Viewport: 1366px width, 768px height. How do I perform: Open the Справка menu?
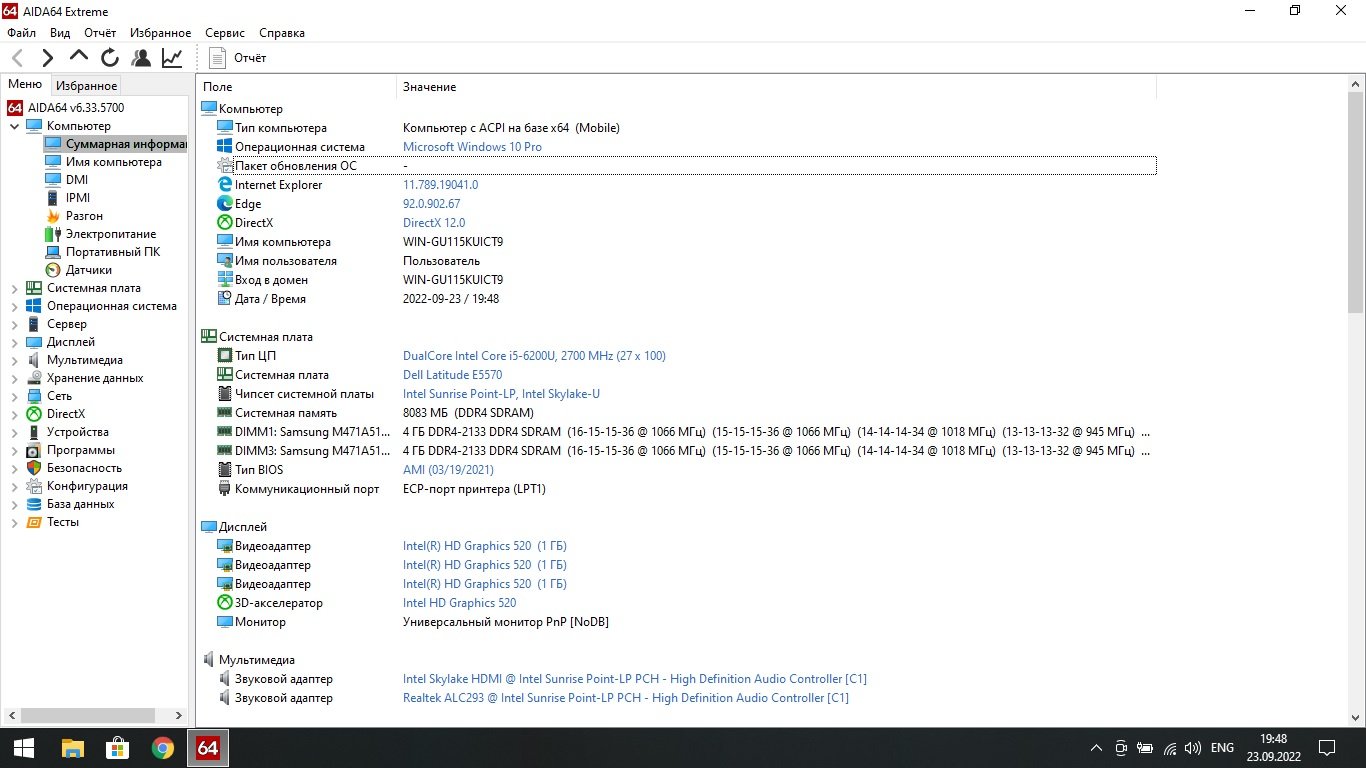click(x=282, y=33)
